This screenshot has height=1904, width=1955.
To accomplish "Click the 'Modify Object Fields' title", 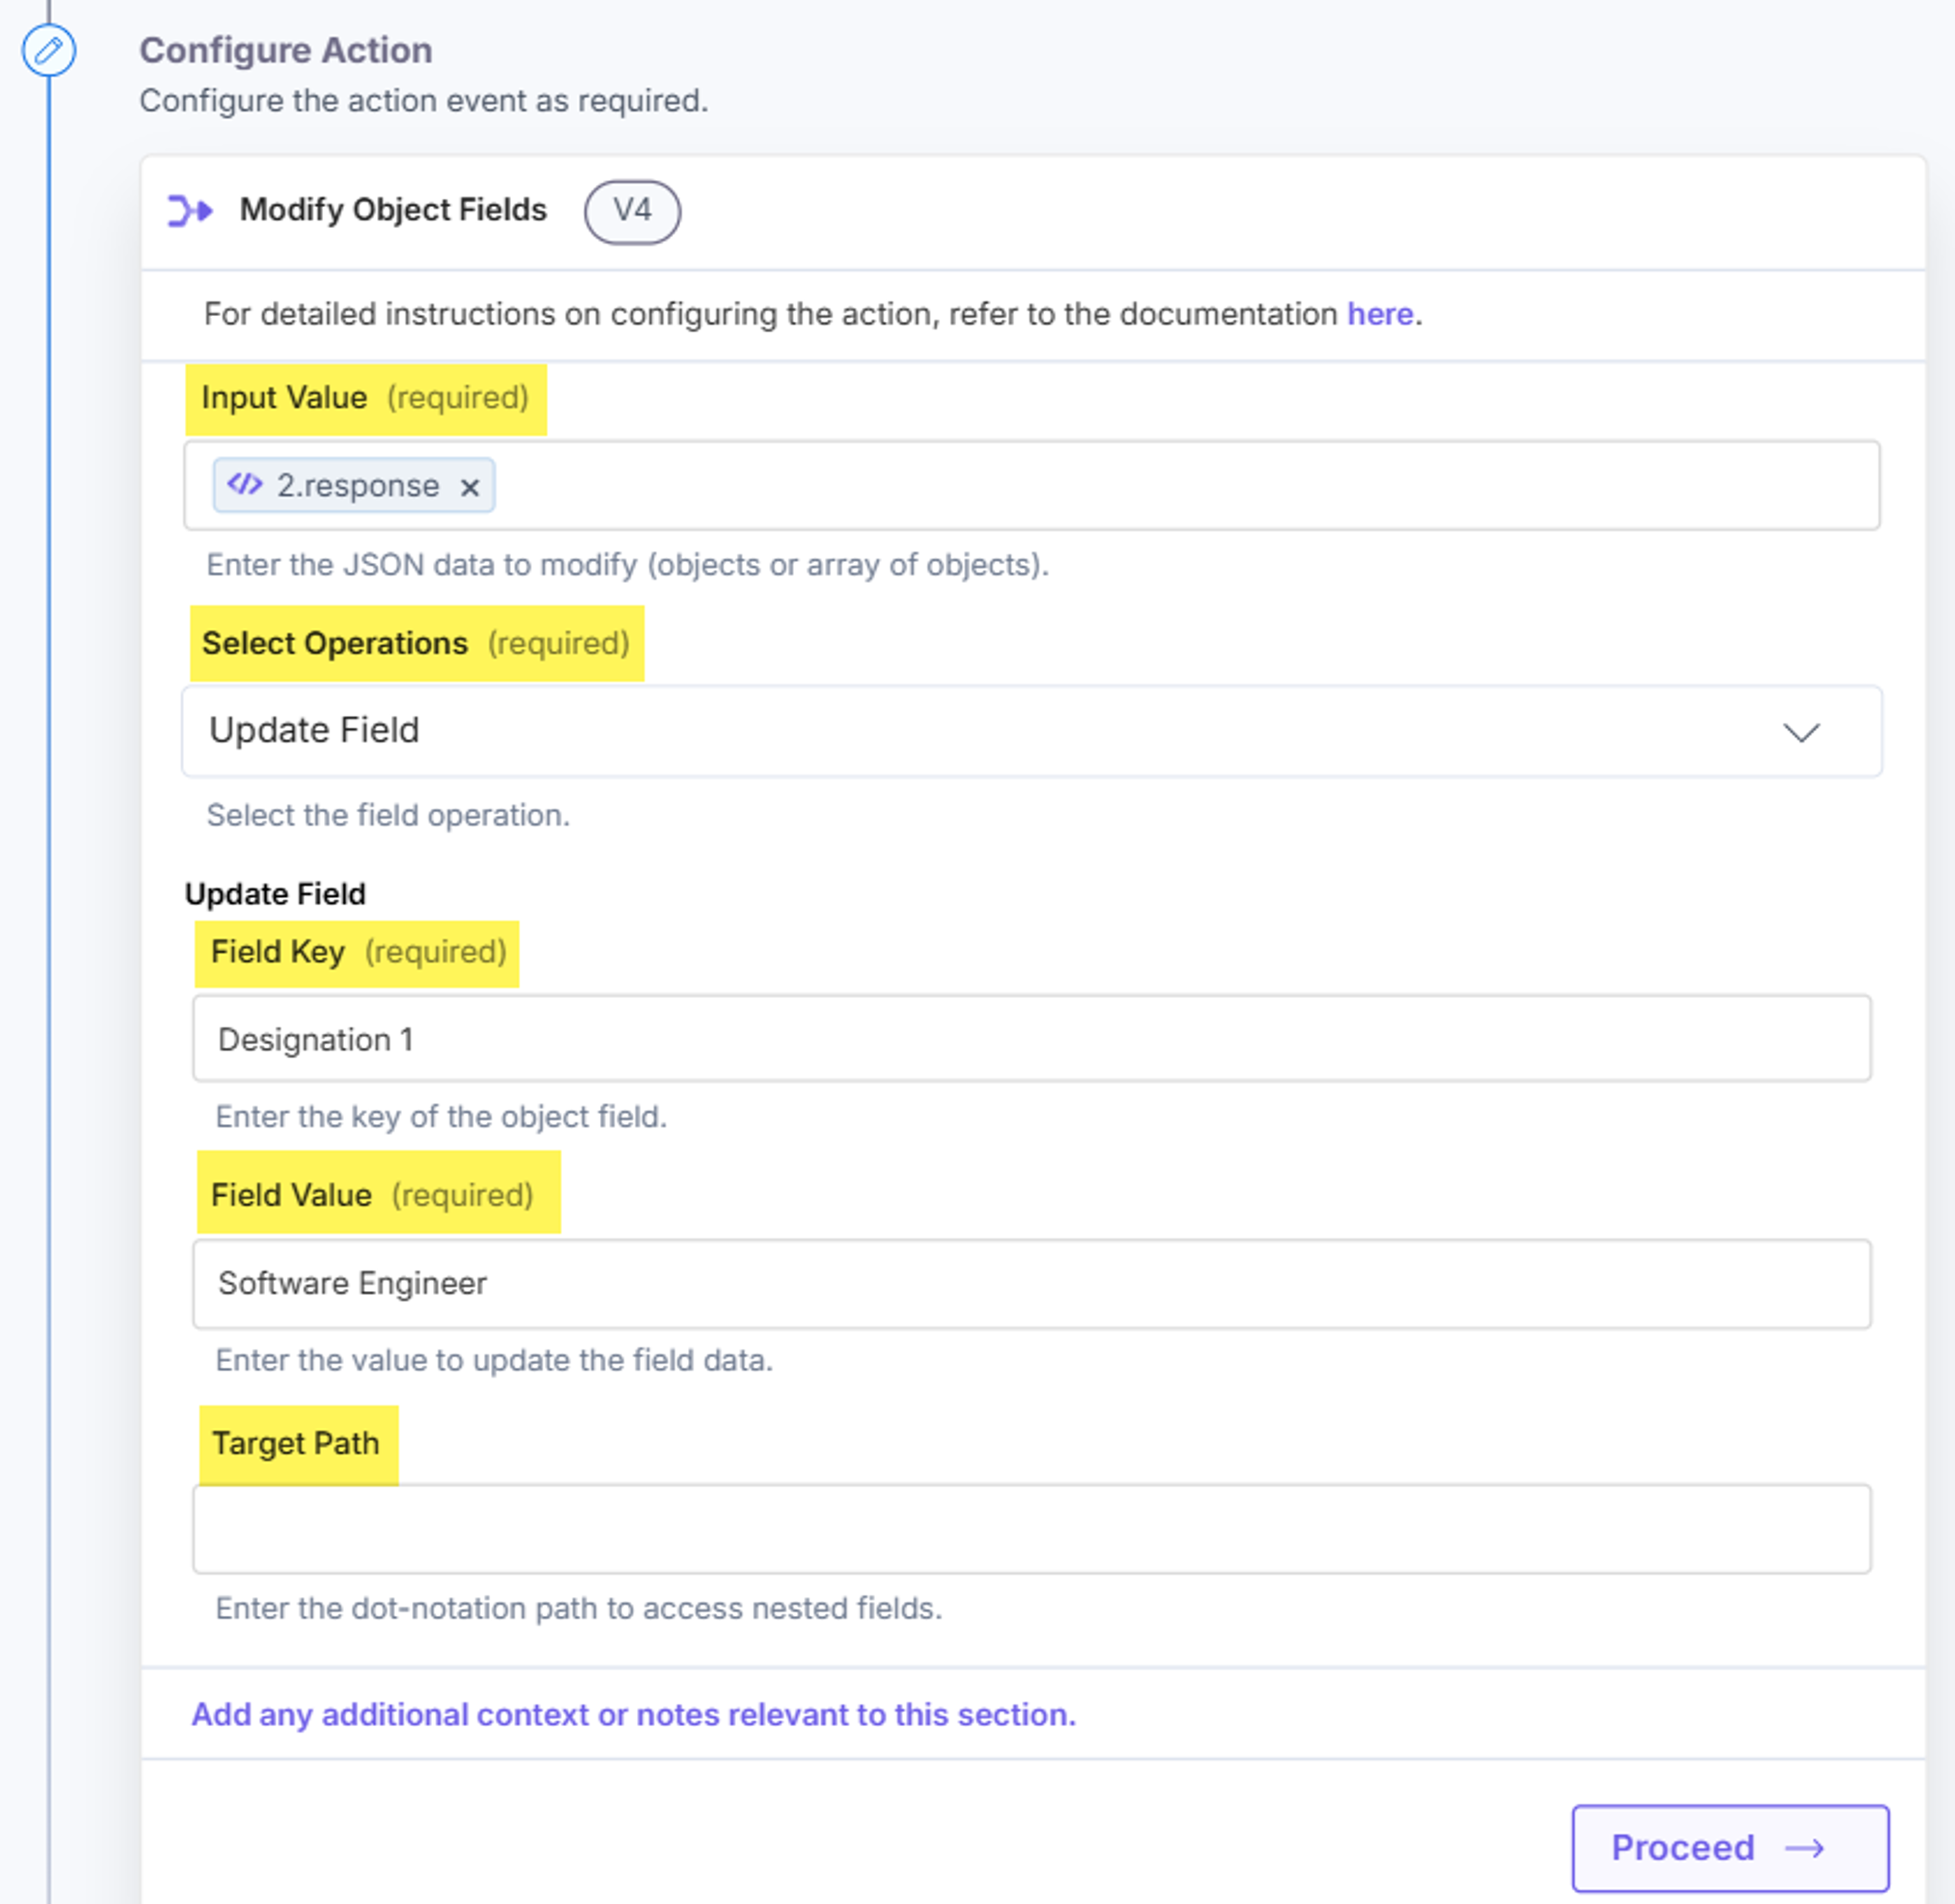I will pyautogui.click(x=393, y=210).
